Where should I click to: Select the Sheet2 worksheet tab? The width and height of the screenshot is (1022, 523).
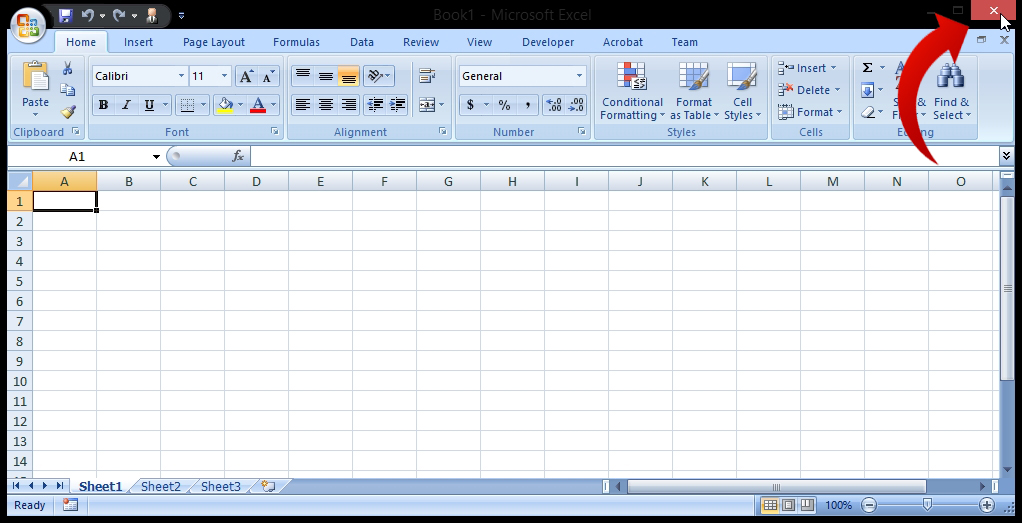(160, 486)
